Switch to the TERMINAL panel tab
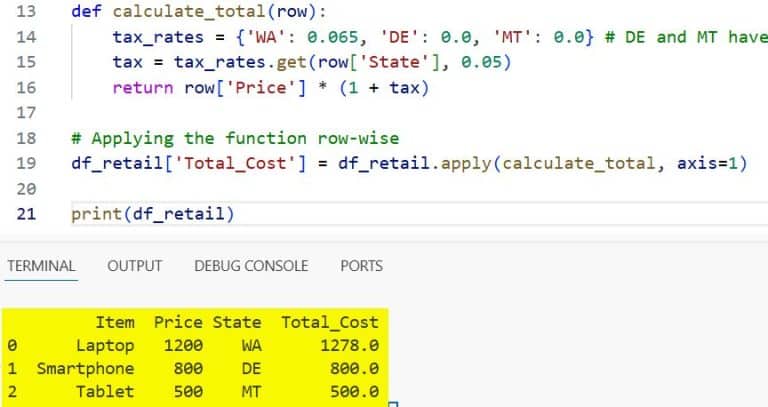Screen dimensions: 768x407 [41, 266]
